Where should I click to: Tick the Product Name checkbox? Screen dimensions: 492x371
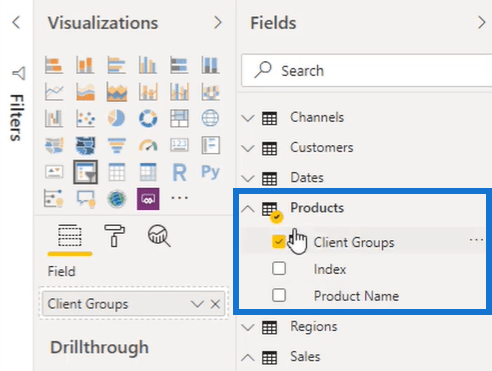(279, 295)
